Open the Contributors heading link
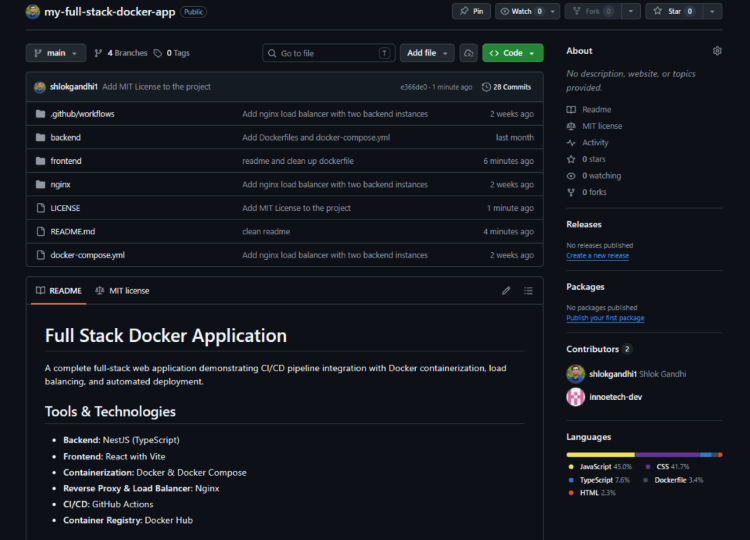The height and width of the screenshot is (540, 750). pyautogui.click(x=599, y=349)
